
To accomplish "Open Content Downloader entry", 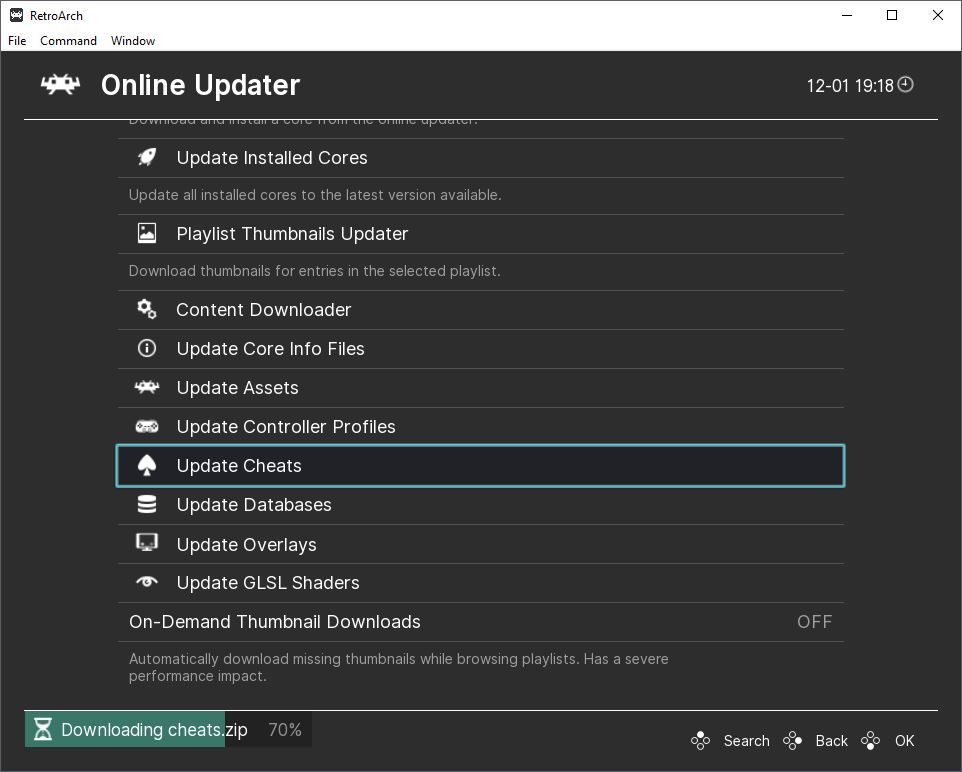I will click(x=480, y=310).
